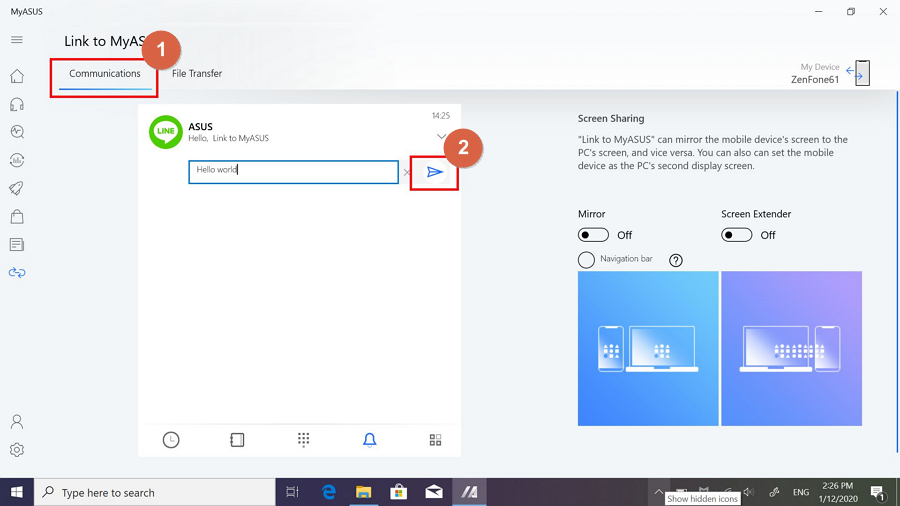Image resolution: width=900 pixels, height=506 pixels.
Task: Open Settings gear in sidebar
Action: 17,450
